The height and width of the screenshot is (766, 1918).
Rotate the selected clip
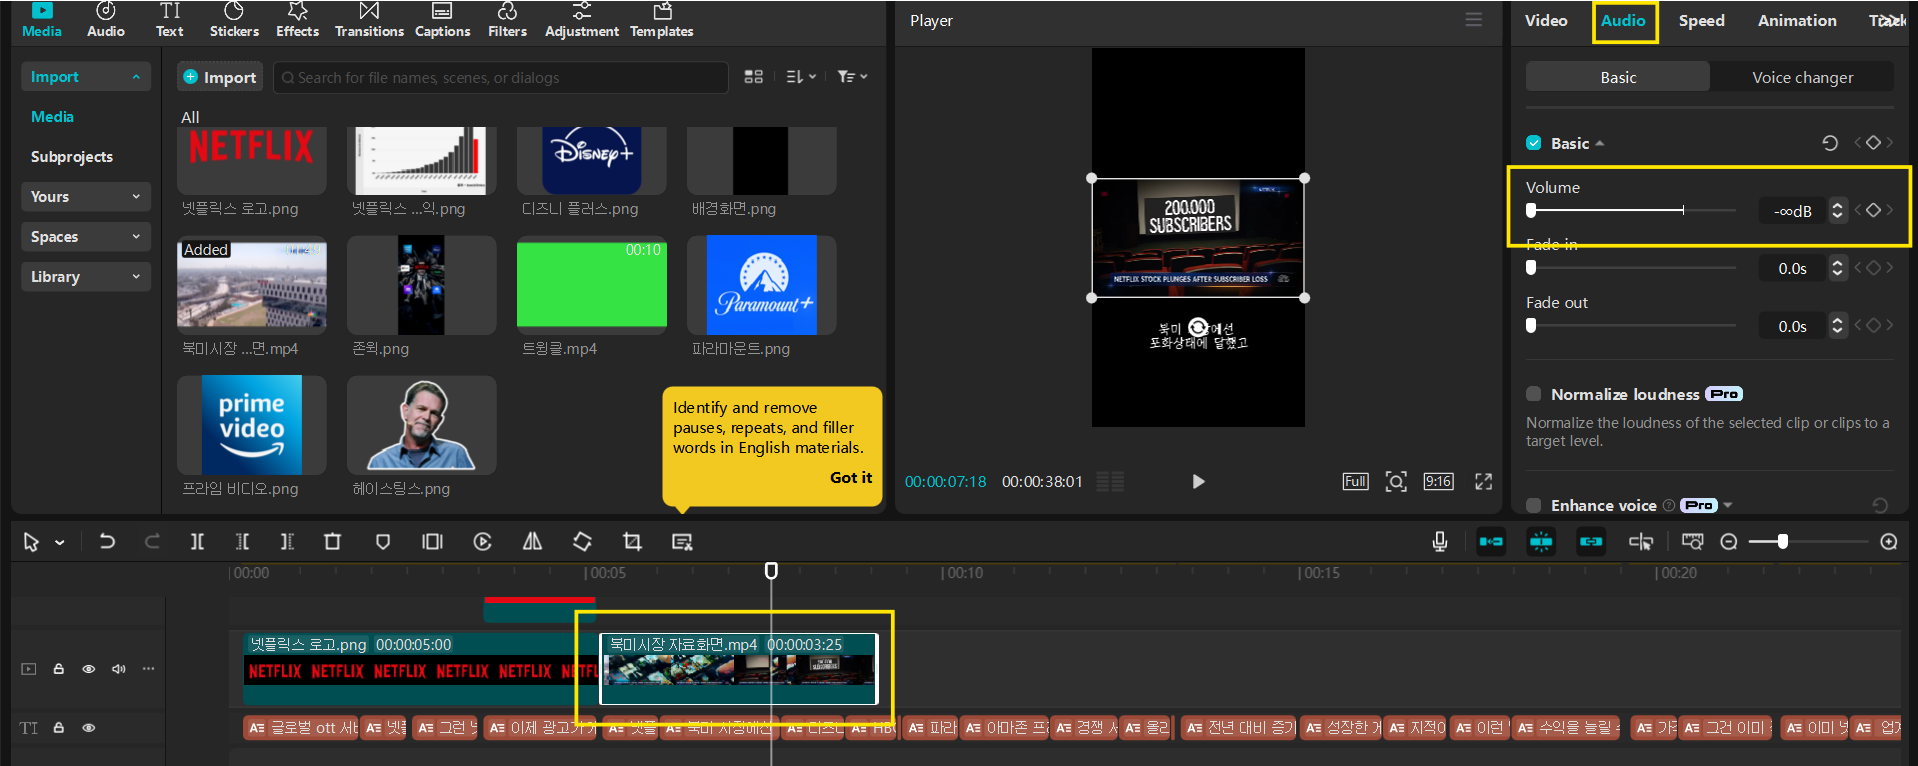pyautogui.click(x=582, y=541)
